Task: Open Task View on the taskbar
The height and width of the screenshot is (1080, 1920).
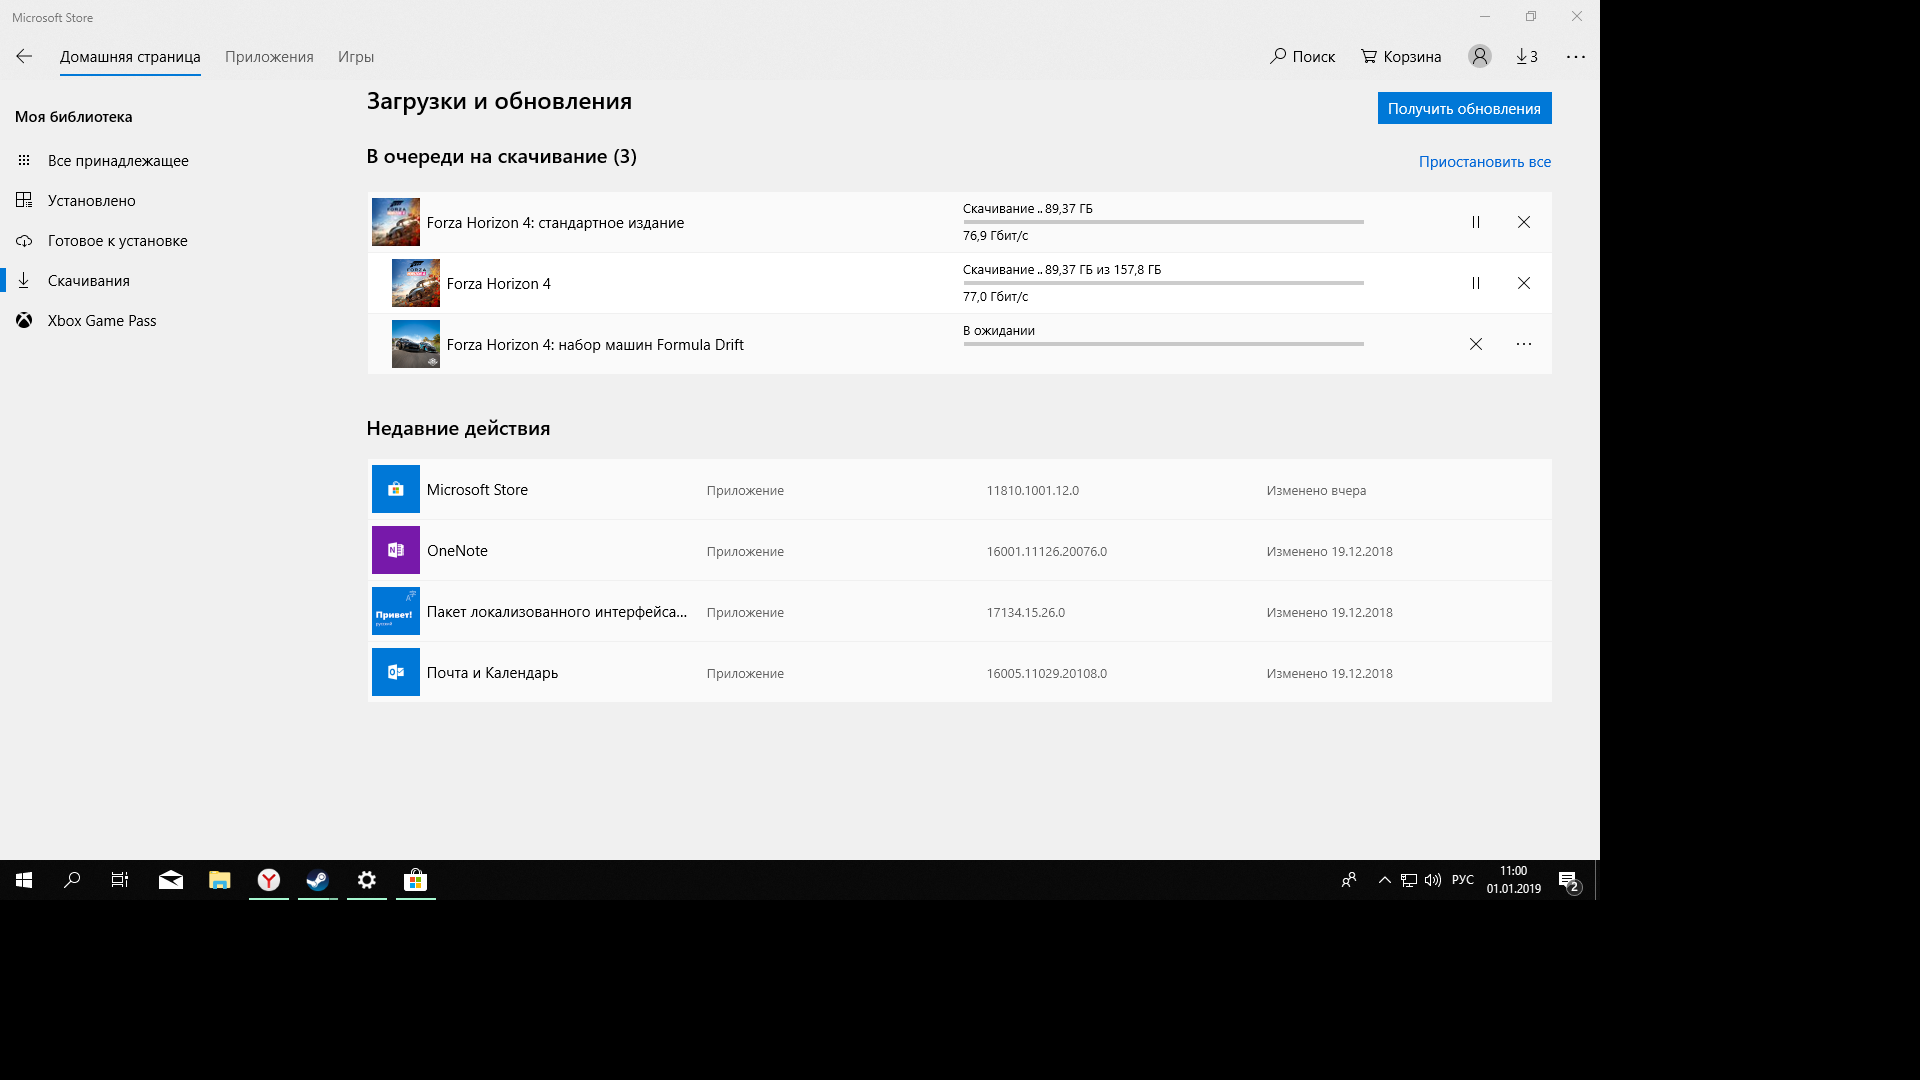Action: (x=120, y=880)
